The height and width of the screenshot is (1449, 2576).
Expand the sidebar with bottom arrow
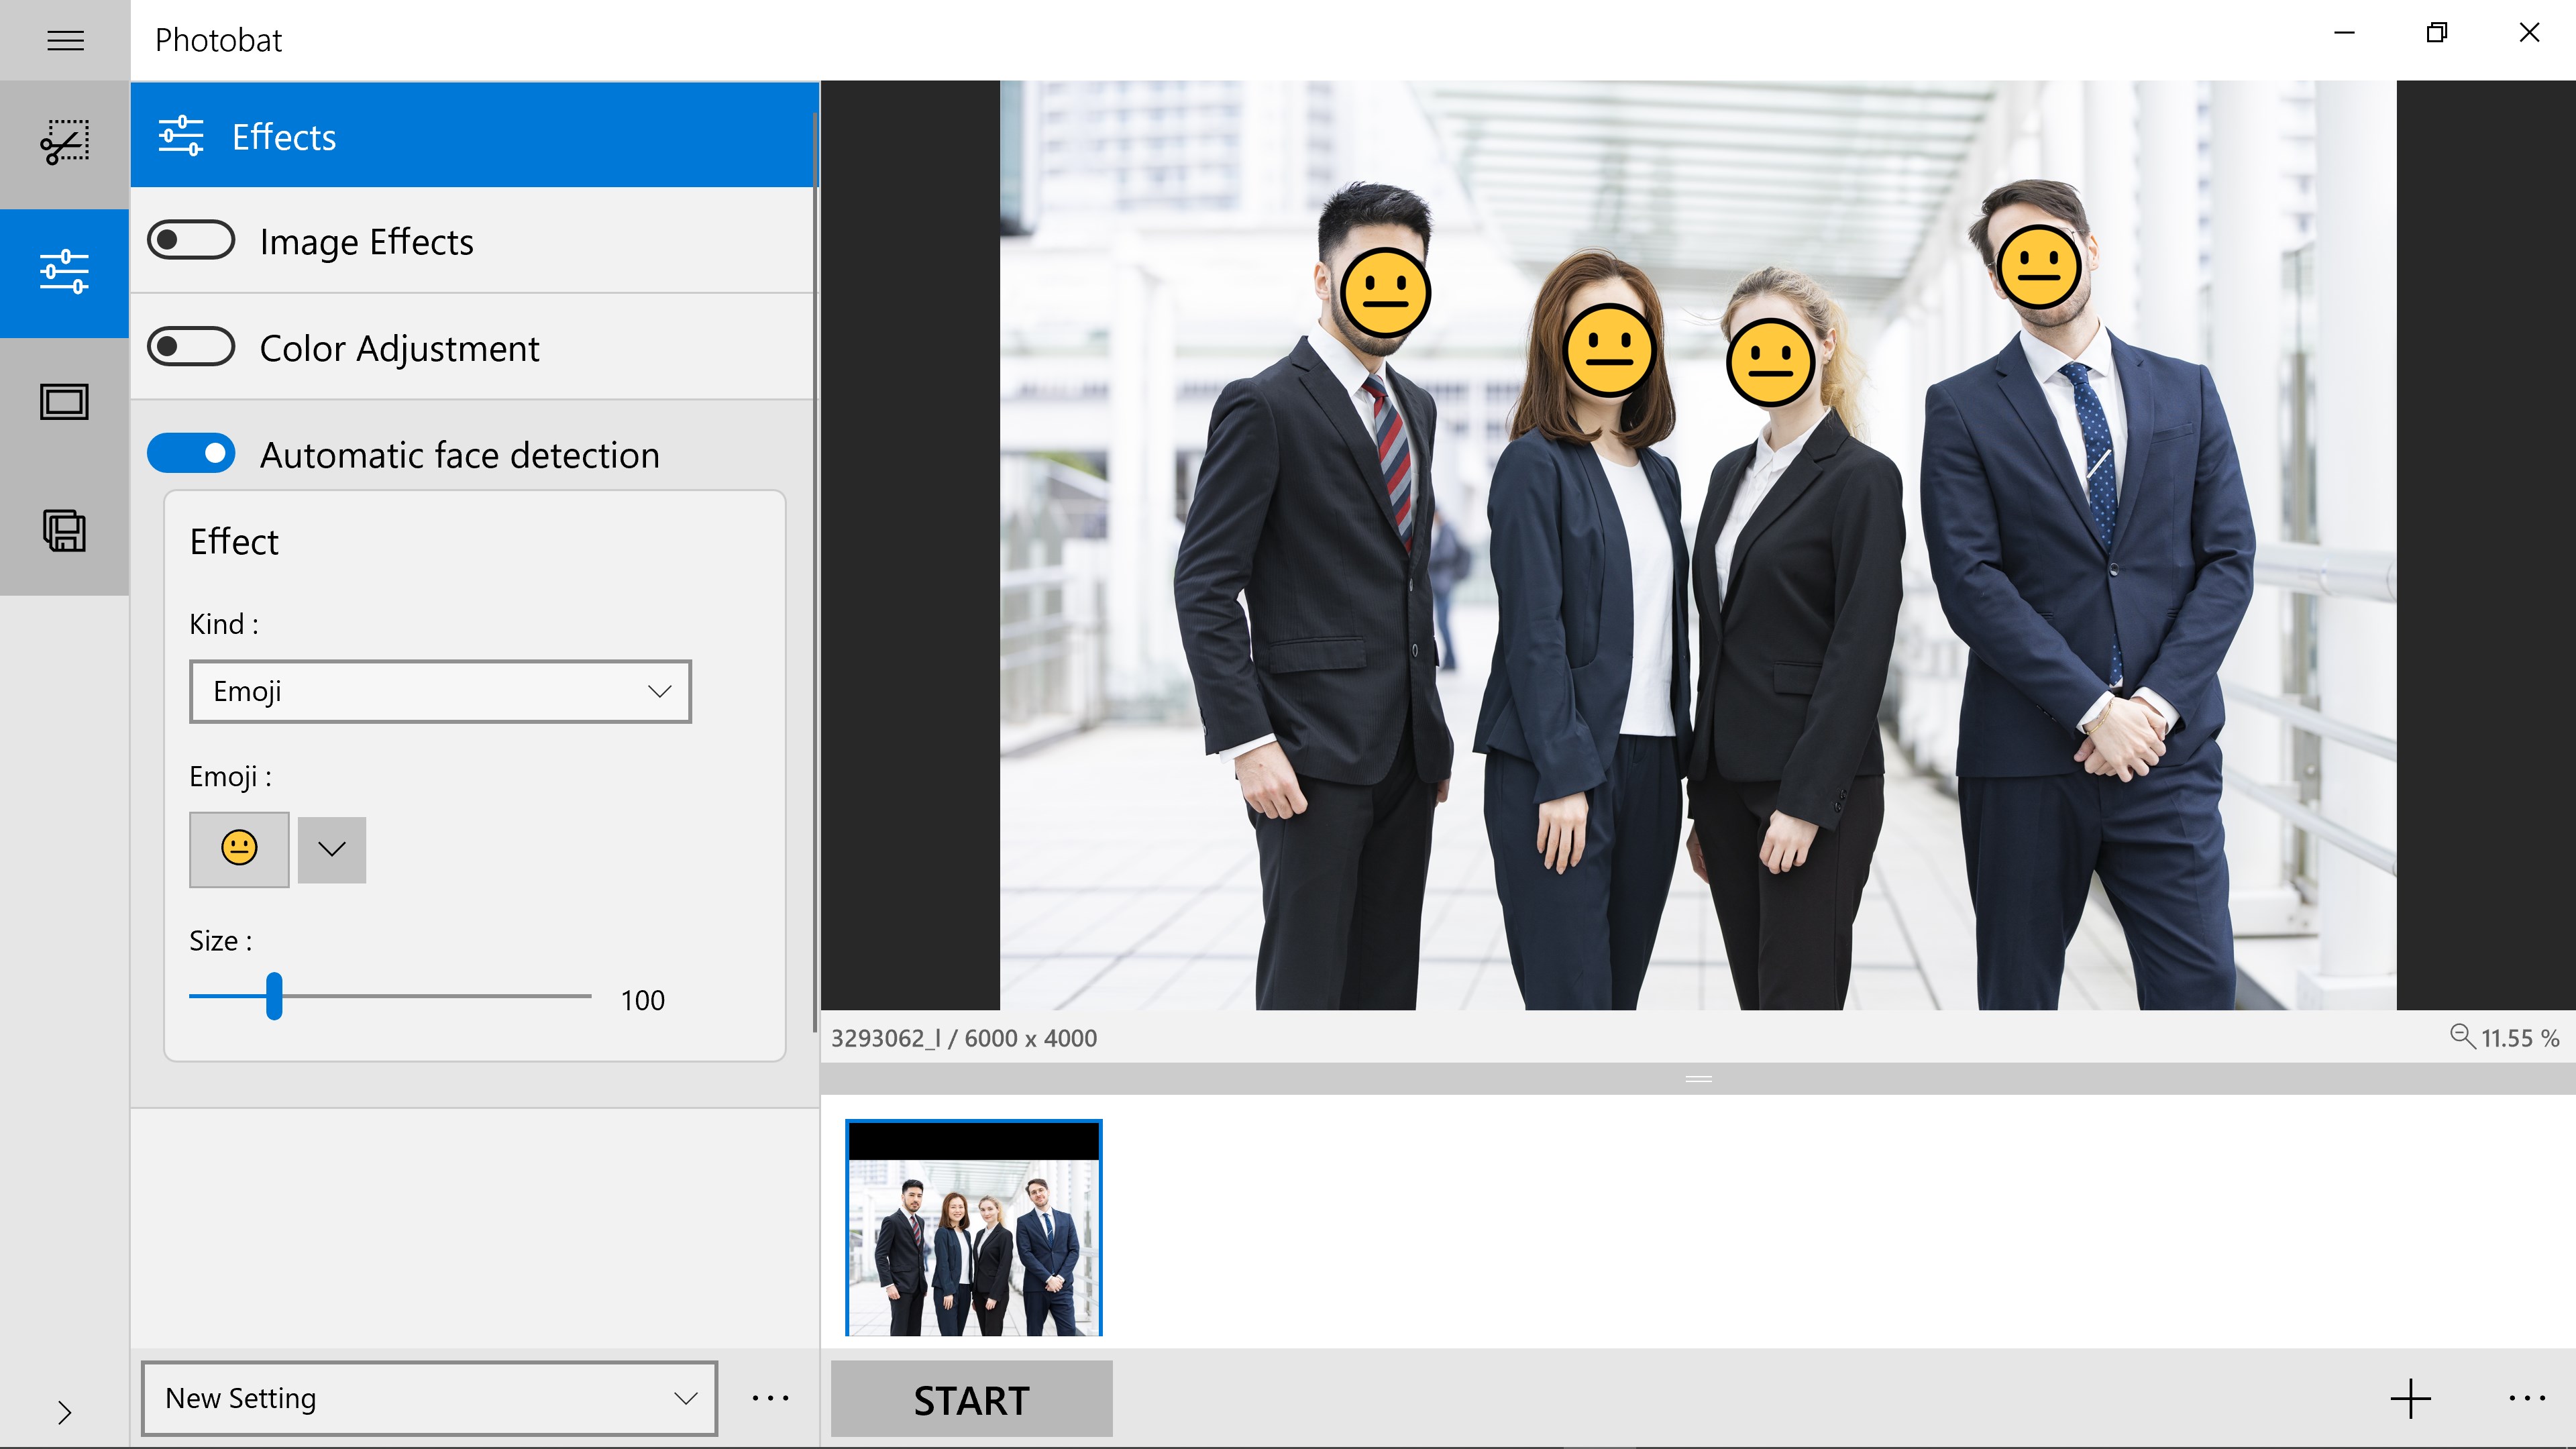pyautogui.click(x=65, y=1412)
